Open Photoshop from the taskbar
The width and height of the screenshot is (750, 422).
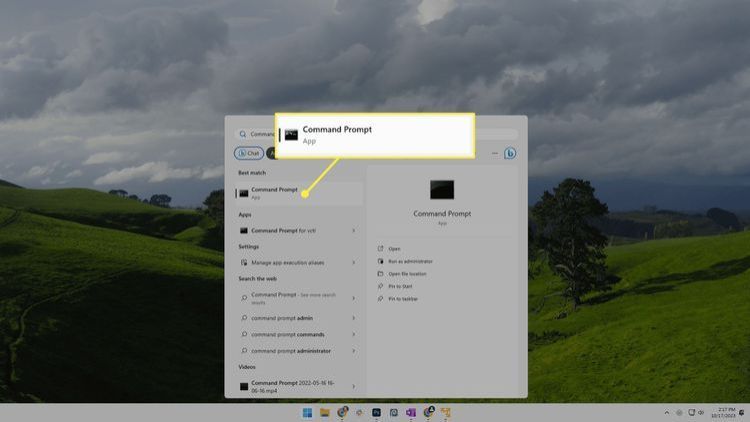tap(376, 412)
